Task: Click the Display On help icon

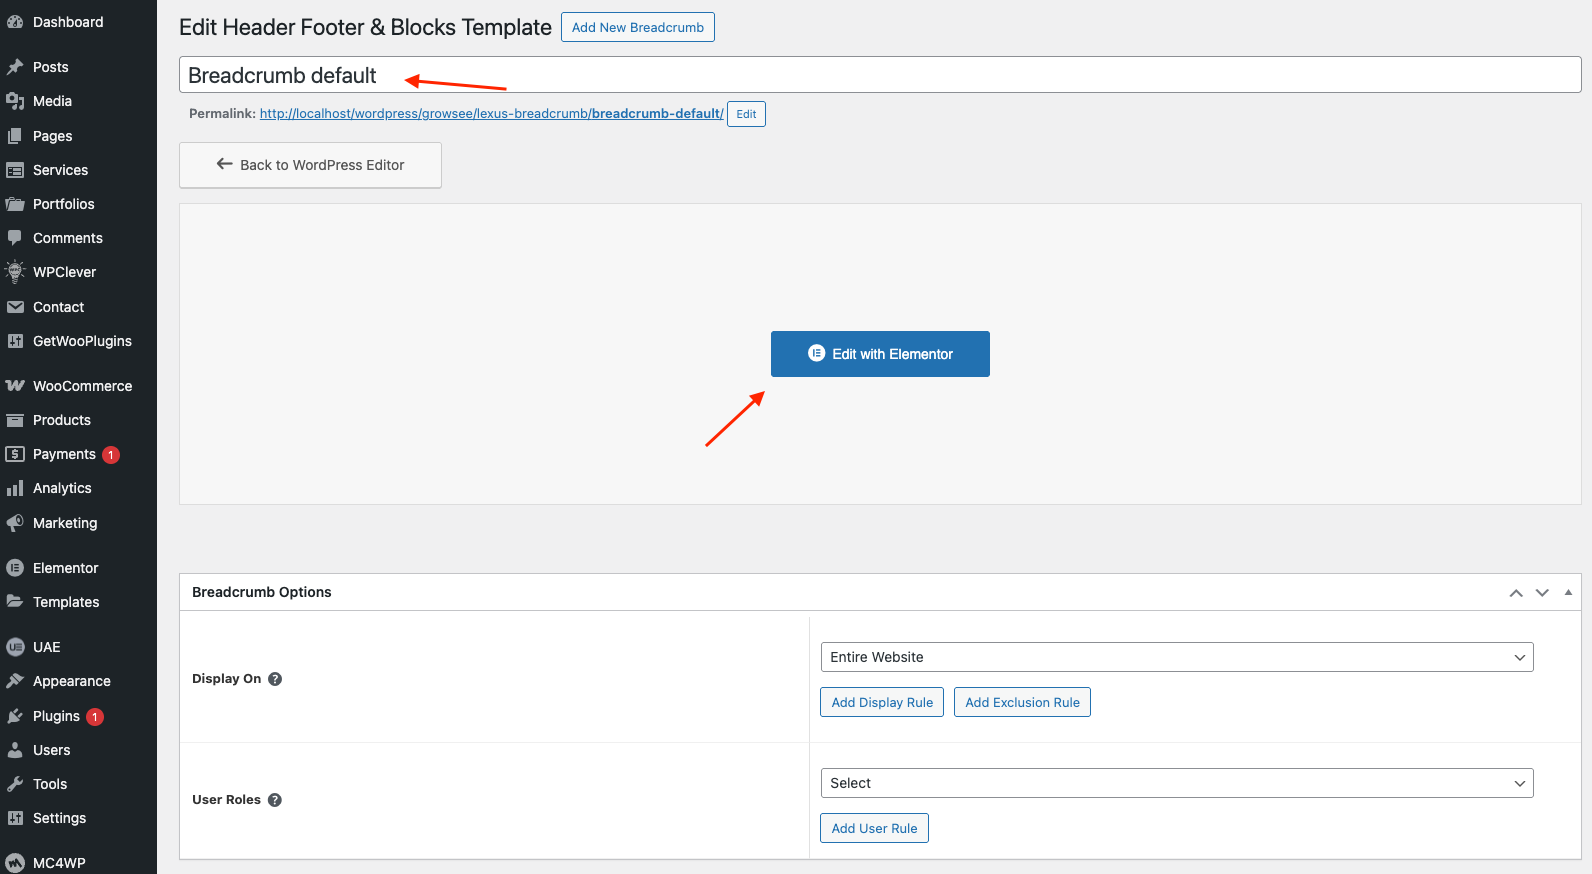Action: pos(275,679)
